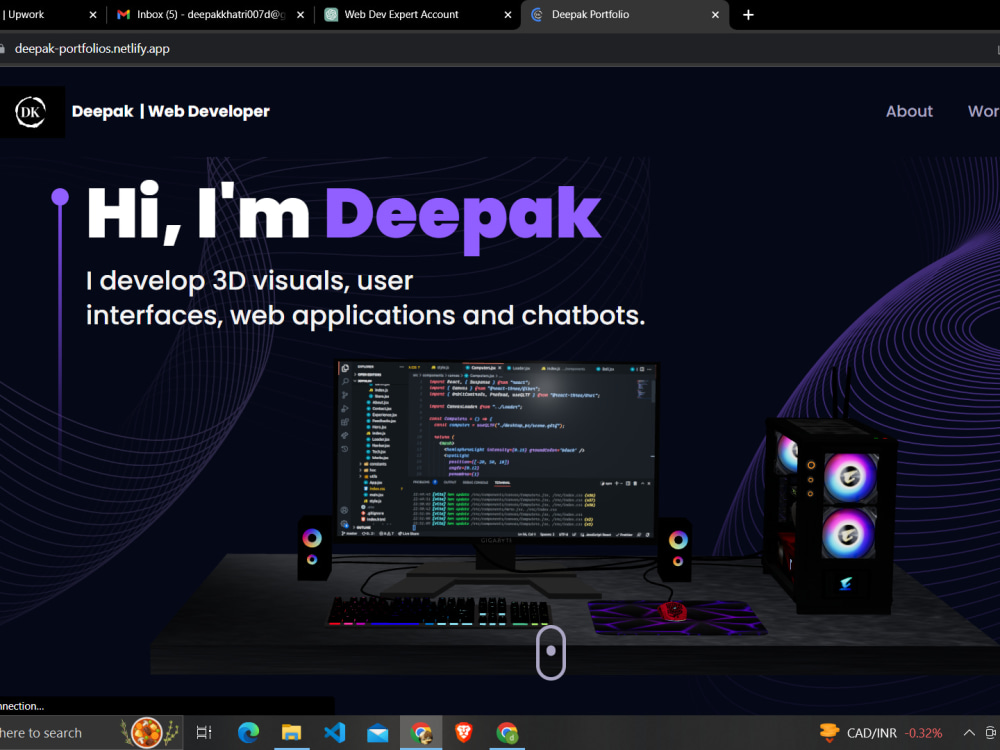Click the Gmail favicon on the Inbox tab
This screenshot has height=750, width=1000.
click(123, 15)
